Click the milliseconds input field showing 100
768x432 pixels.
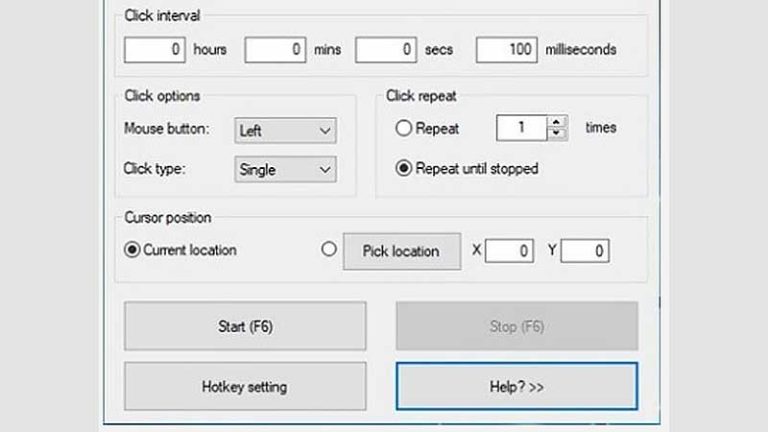click(x=507, y=49)
